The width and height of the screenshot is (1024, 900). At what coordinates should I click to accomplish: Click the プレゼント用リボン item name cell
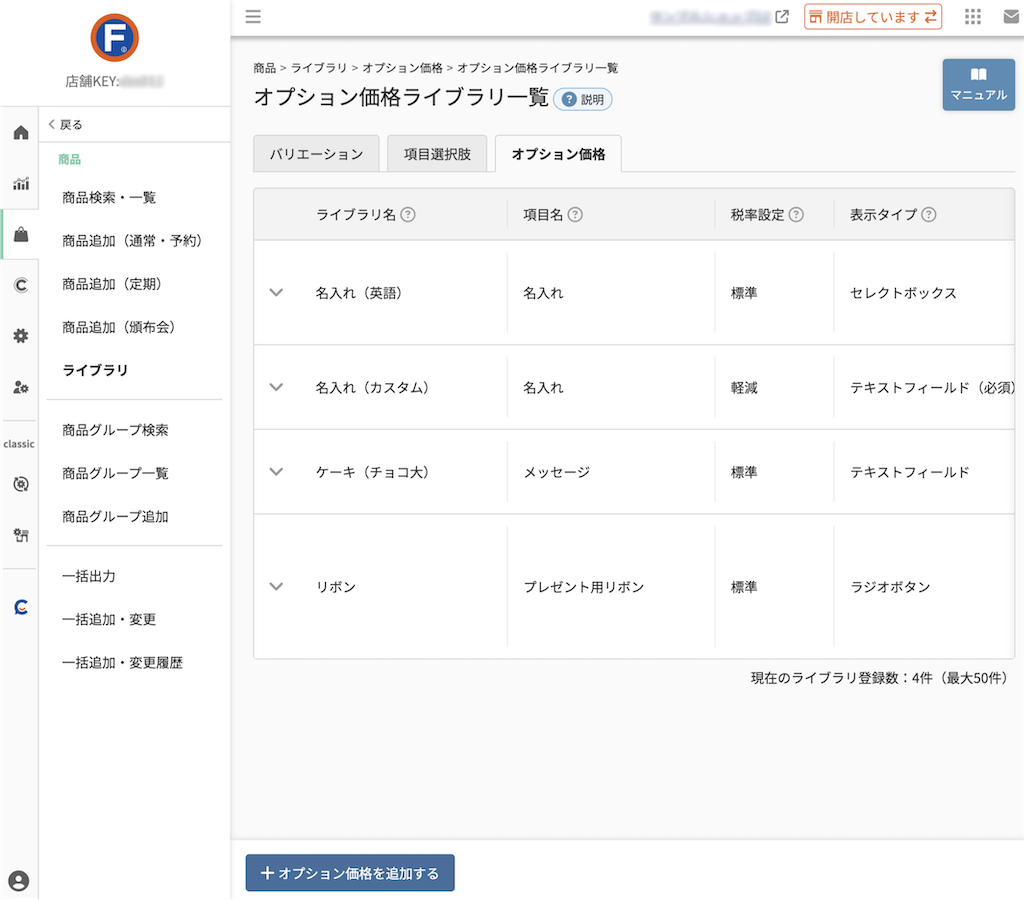coord(584,587)
